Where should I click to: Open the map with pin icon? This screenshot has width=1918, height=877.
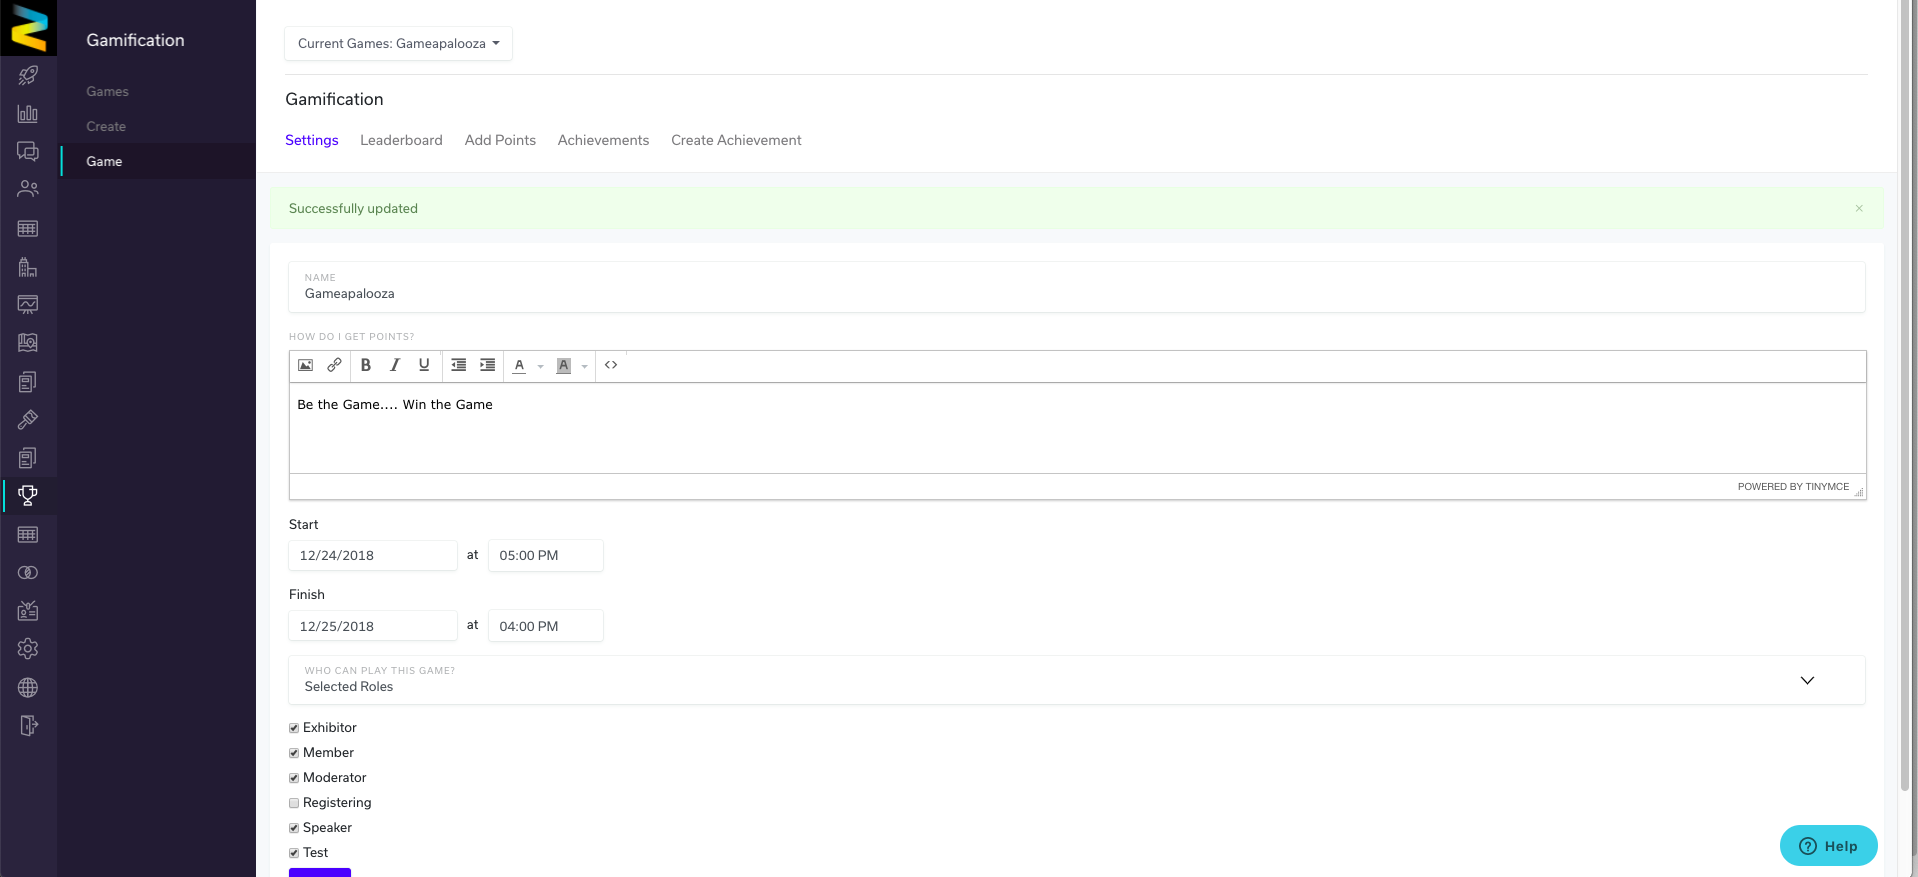tap(28, 343)
